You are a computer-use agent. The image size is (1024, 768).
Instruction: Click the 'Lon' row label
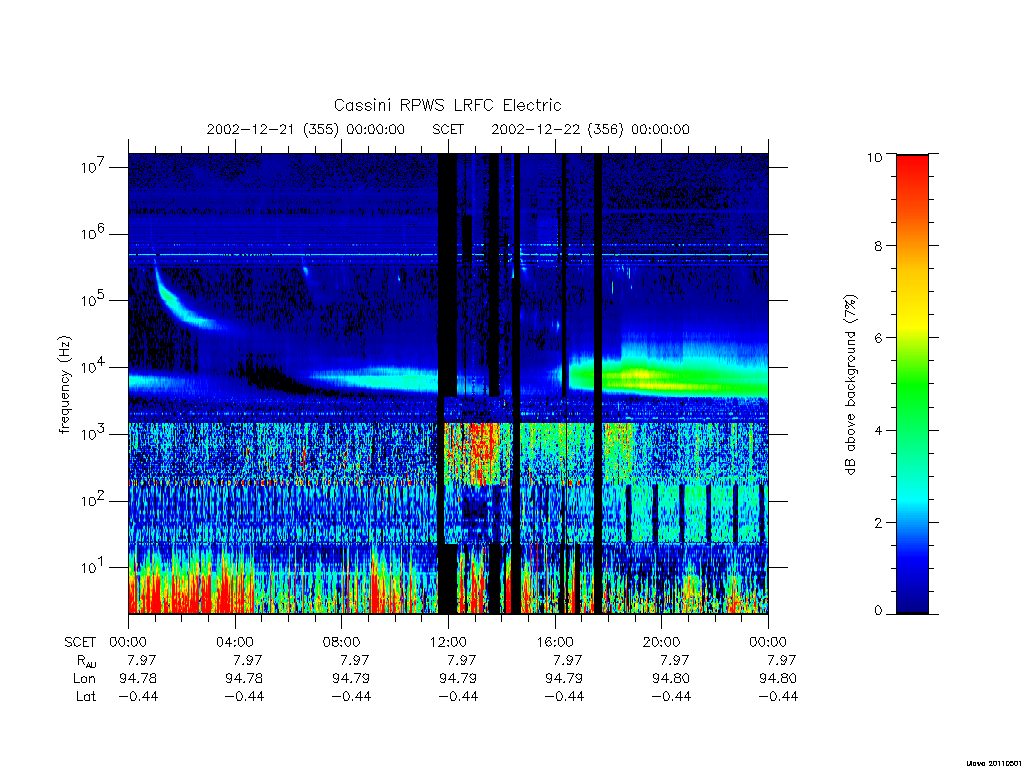click(84, 679)
